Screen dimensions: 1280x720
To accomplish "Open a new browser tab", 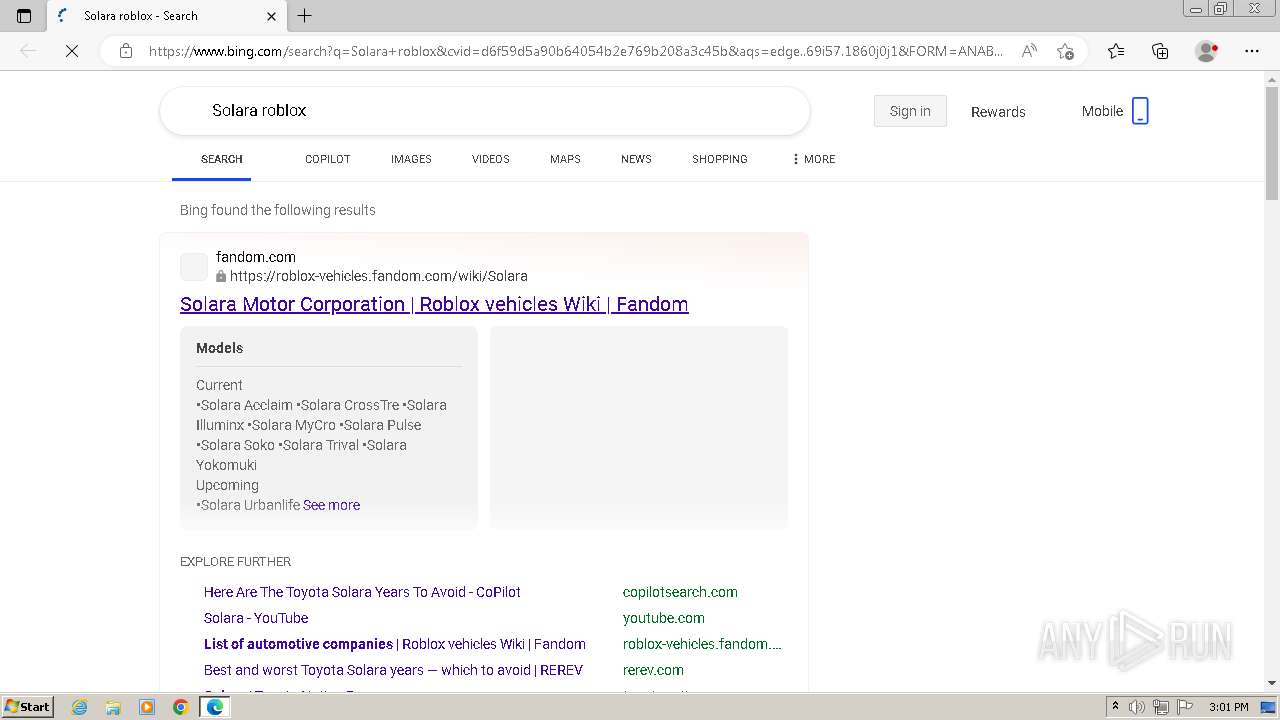I will coord(305,16).
